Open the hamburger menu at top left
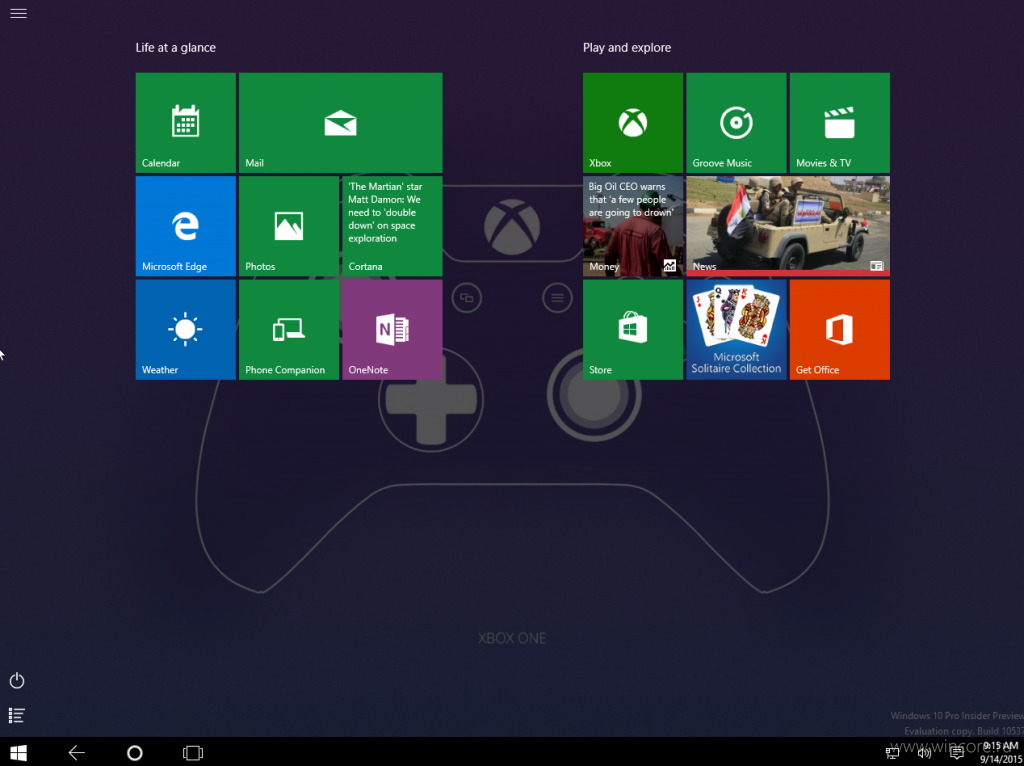This screenshot has height=766, width=1024. point(18,13)
